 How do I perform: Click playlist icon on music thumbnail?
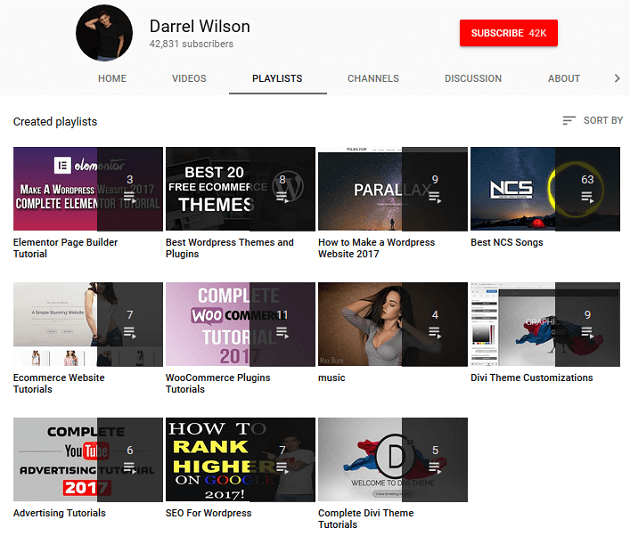[435, 333]
